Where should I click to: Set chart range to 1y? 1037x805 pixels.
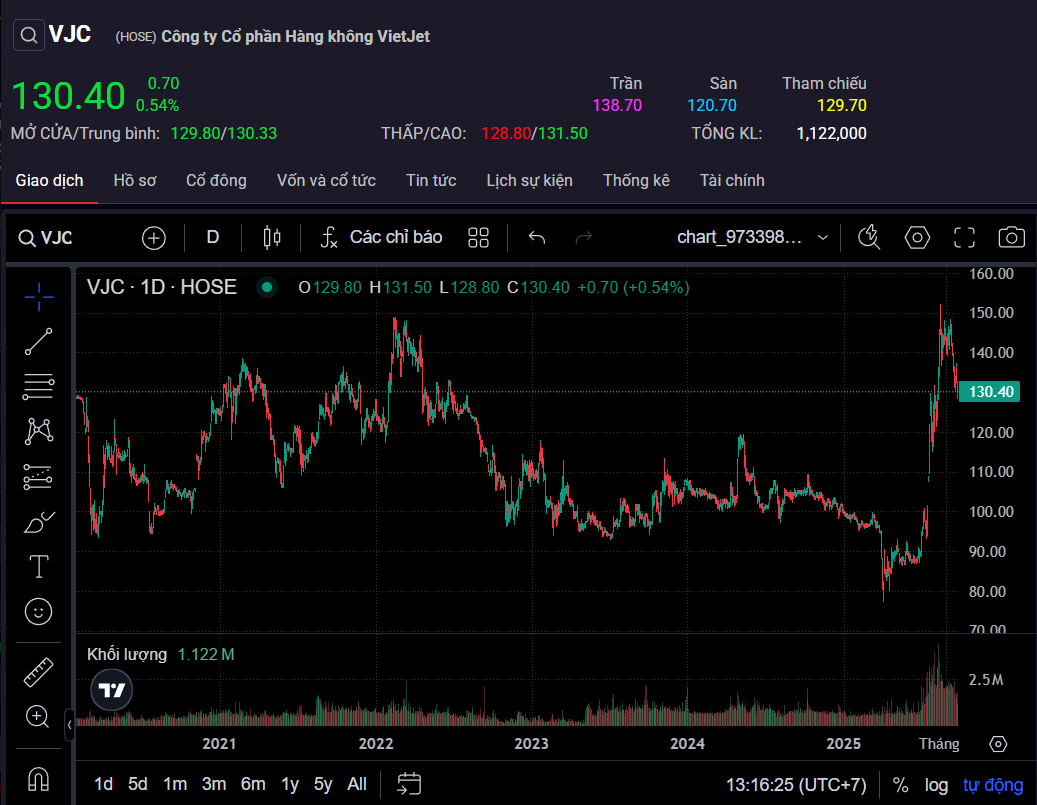[290, 784]
